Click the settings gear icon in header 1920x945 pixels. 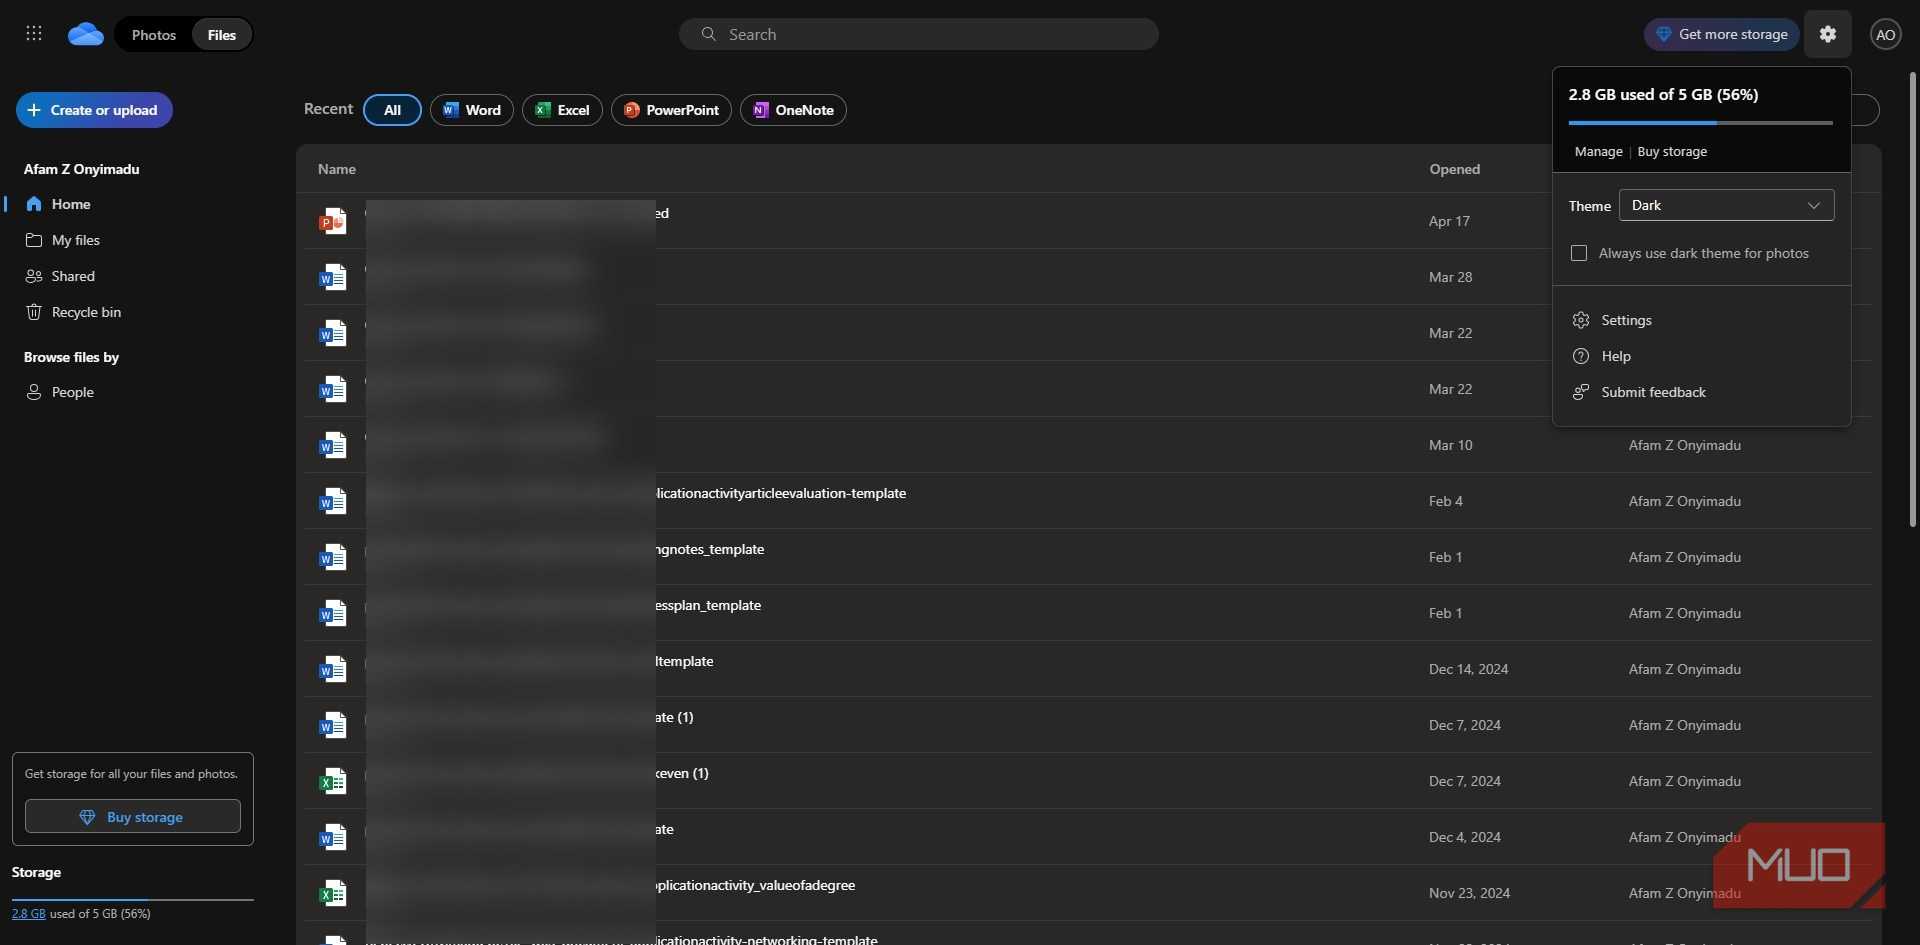(1827, 34)
